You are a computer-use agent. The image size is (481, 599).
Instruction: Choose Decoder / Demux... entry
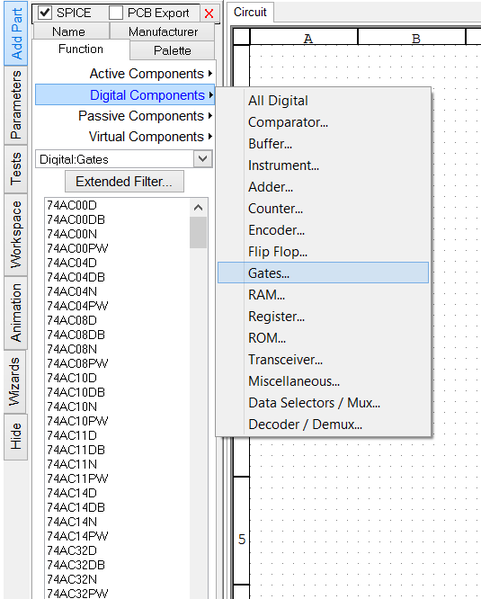tap(323, 424)
